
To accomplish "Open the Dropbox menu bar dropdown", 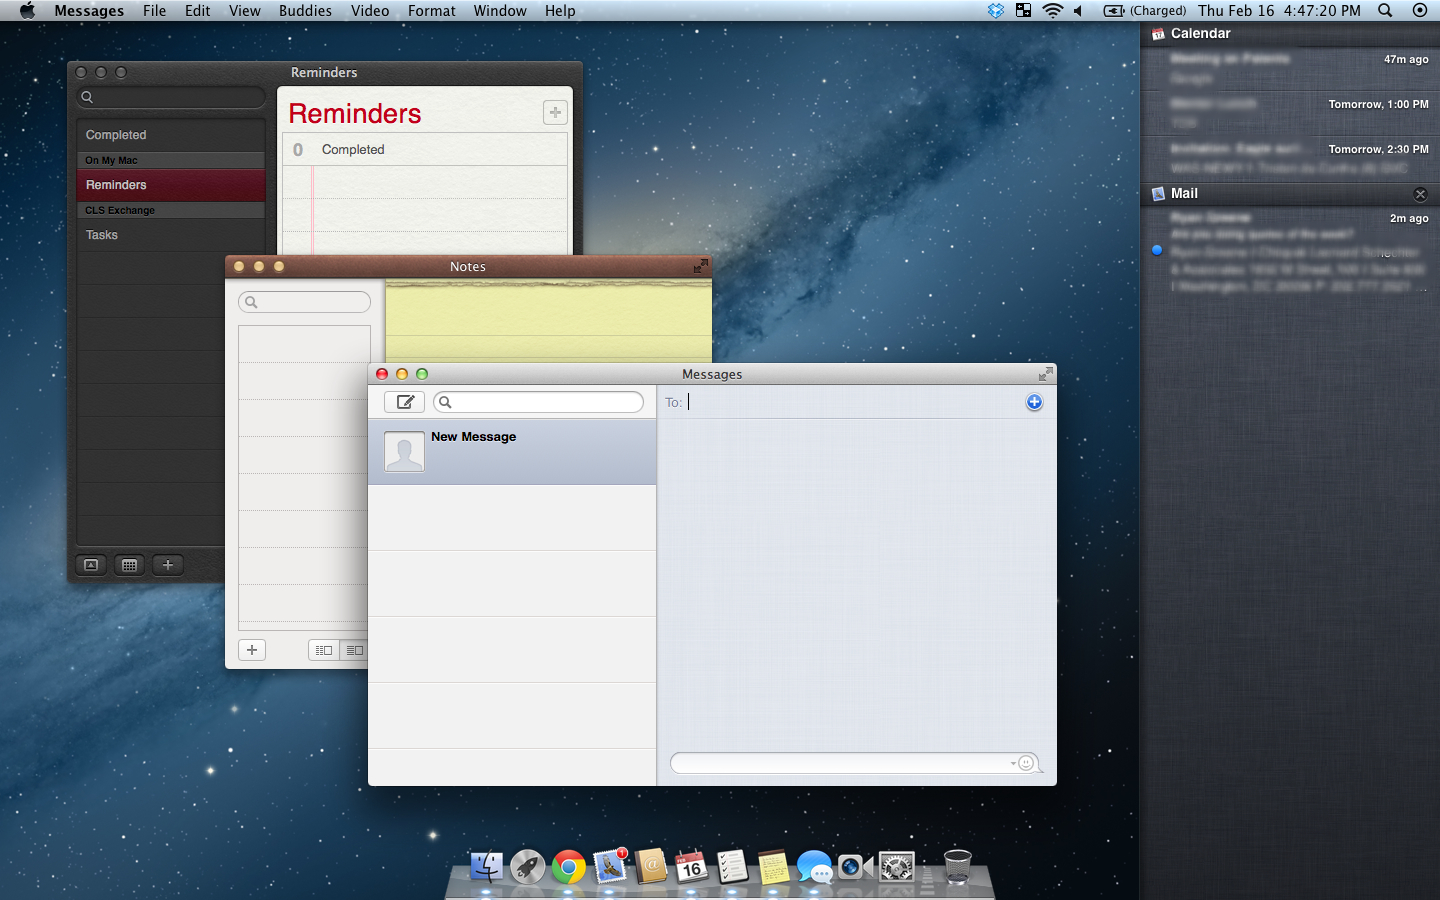I will (x=996, y=11).
